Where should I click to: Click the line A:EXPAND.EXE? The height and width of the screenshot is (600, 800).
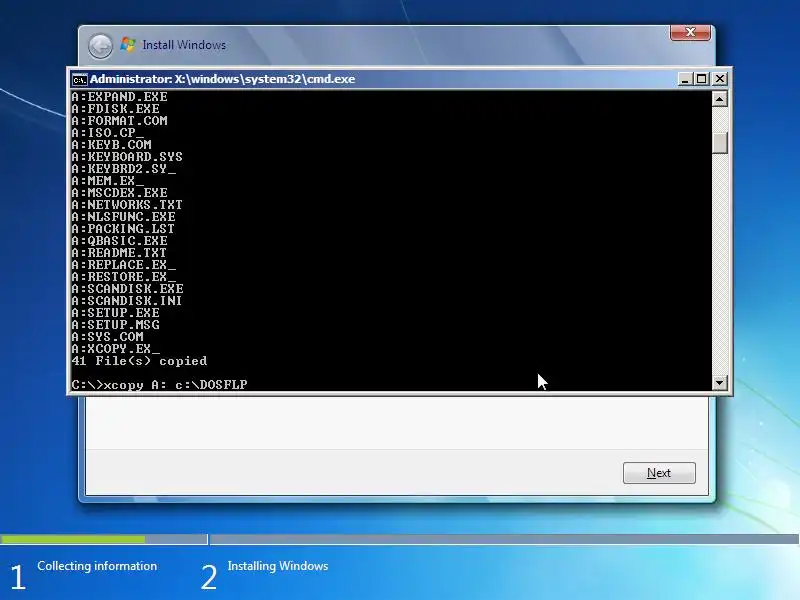(119, 96)
